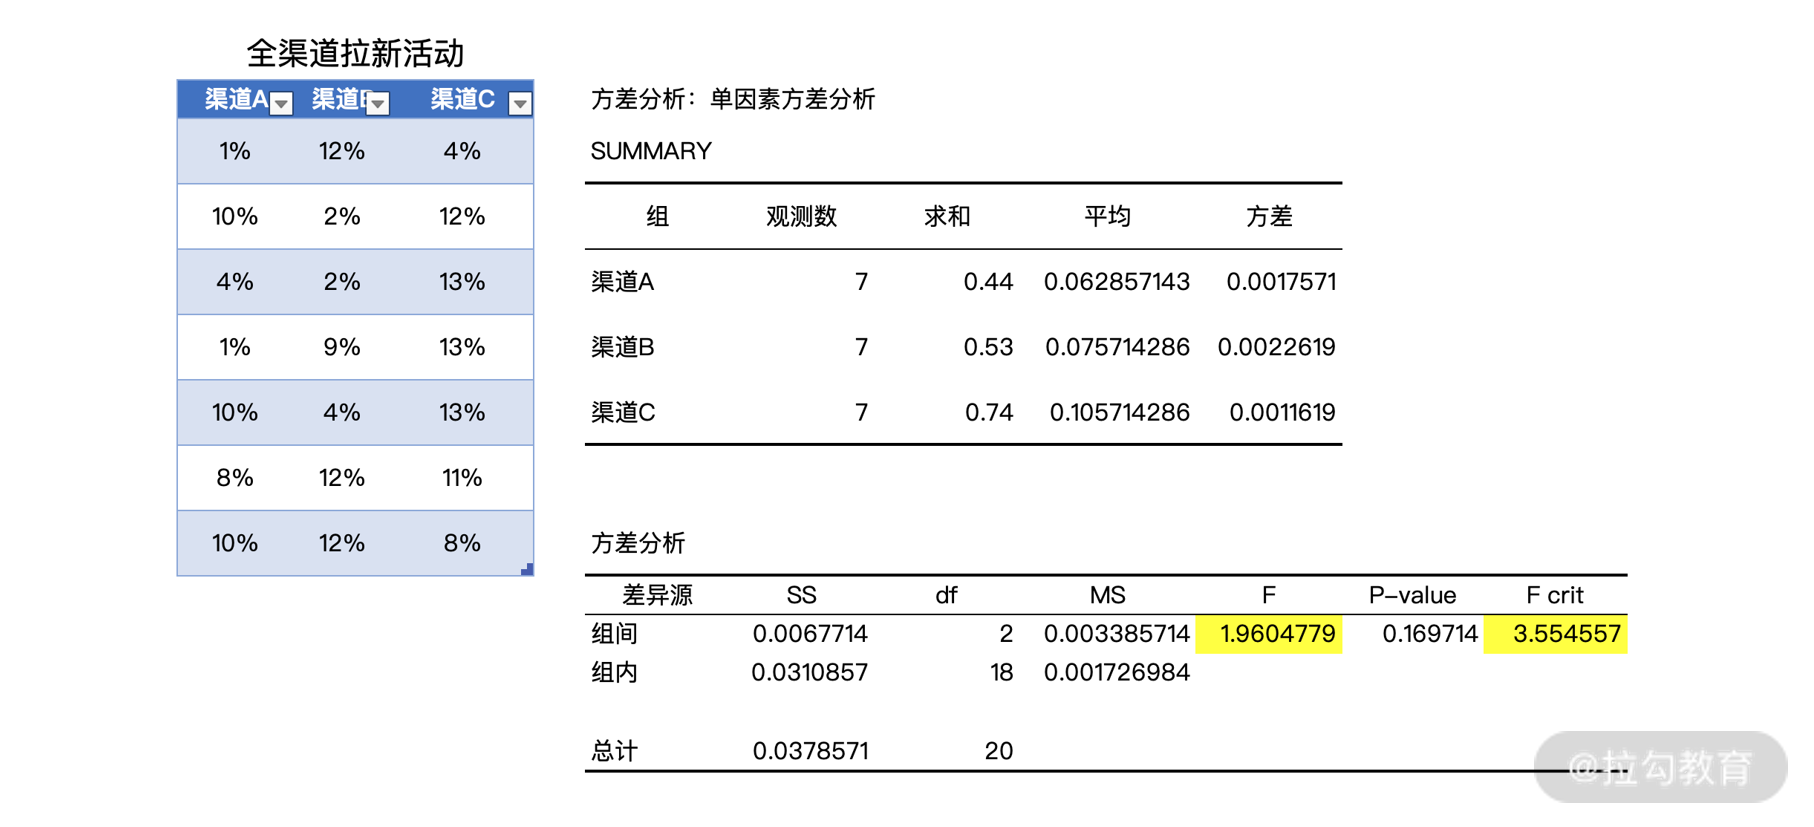Open the 渠道C column filter dropdown

tap(520, 103)
